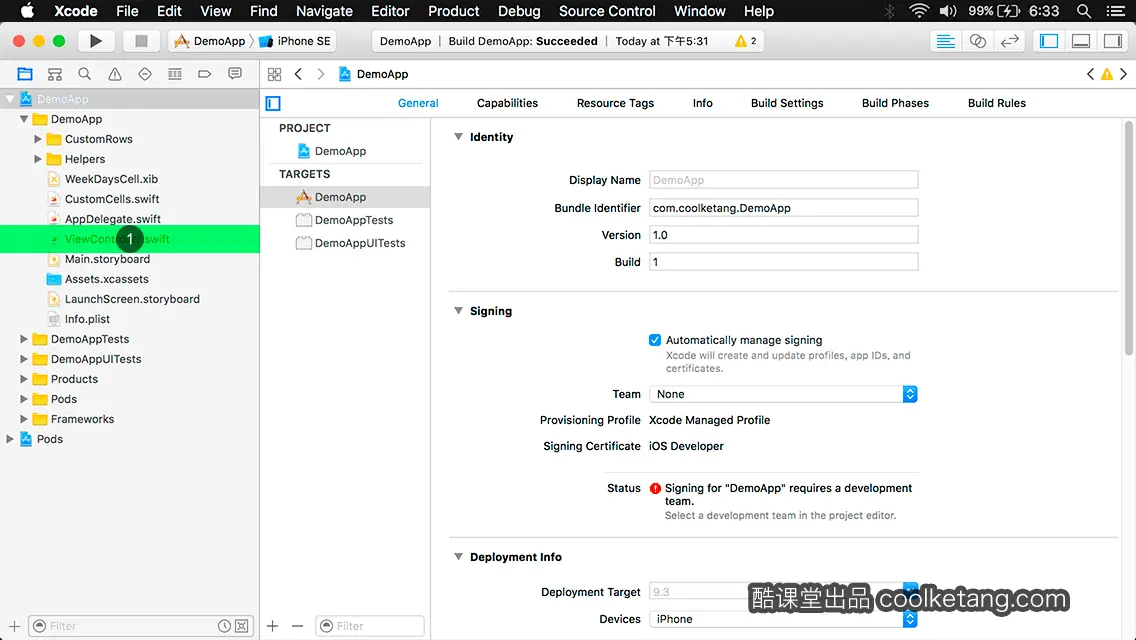
Task: Run the app with Play button
Action: (x=95, y=41)
